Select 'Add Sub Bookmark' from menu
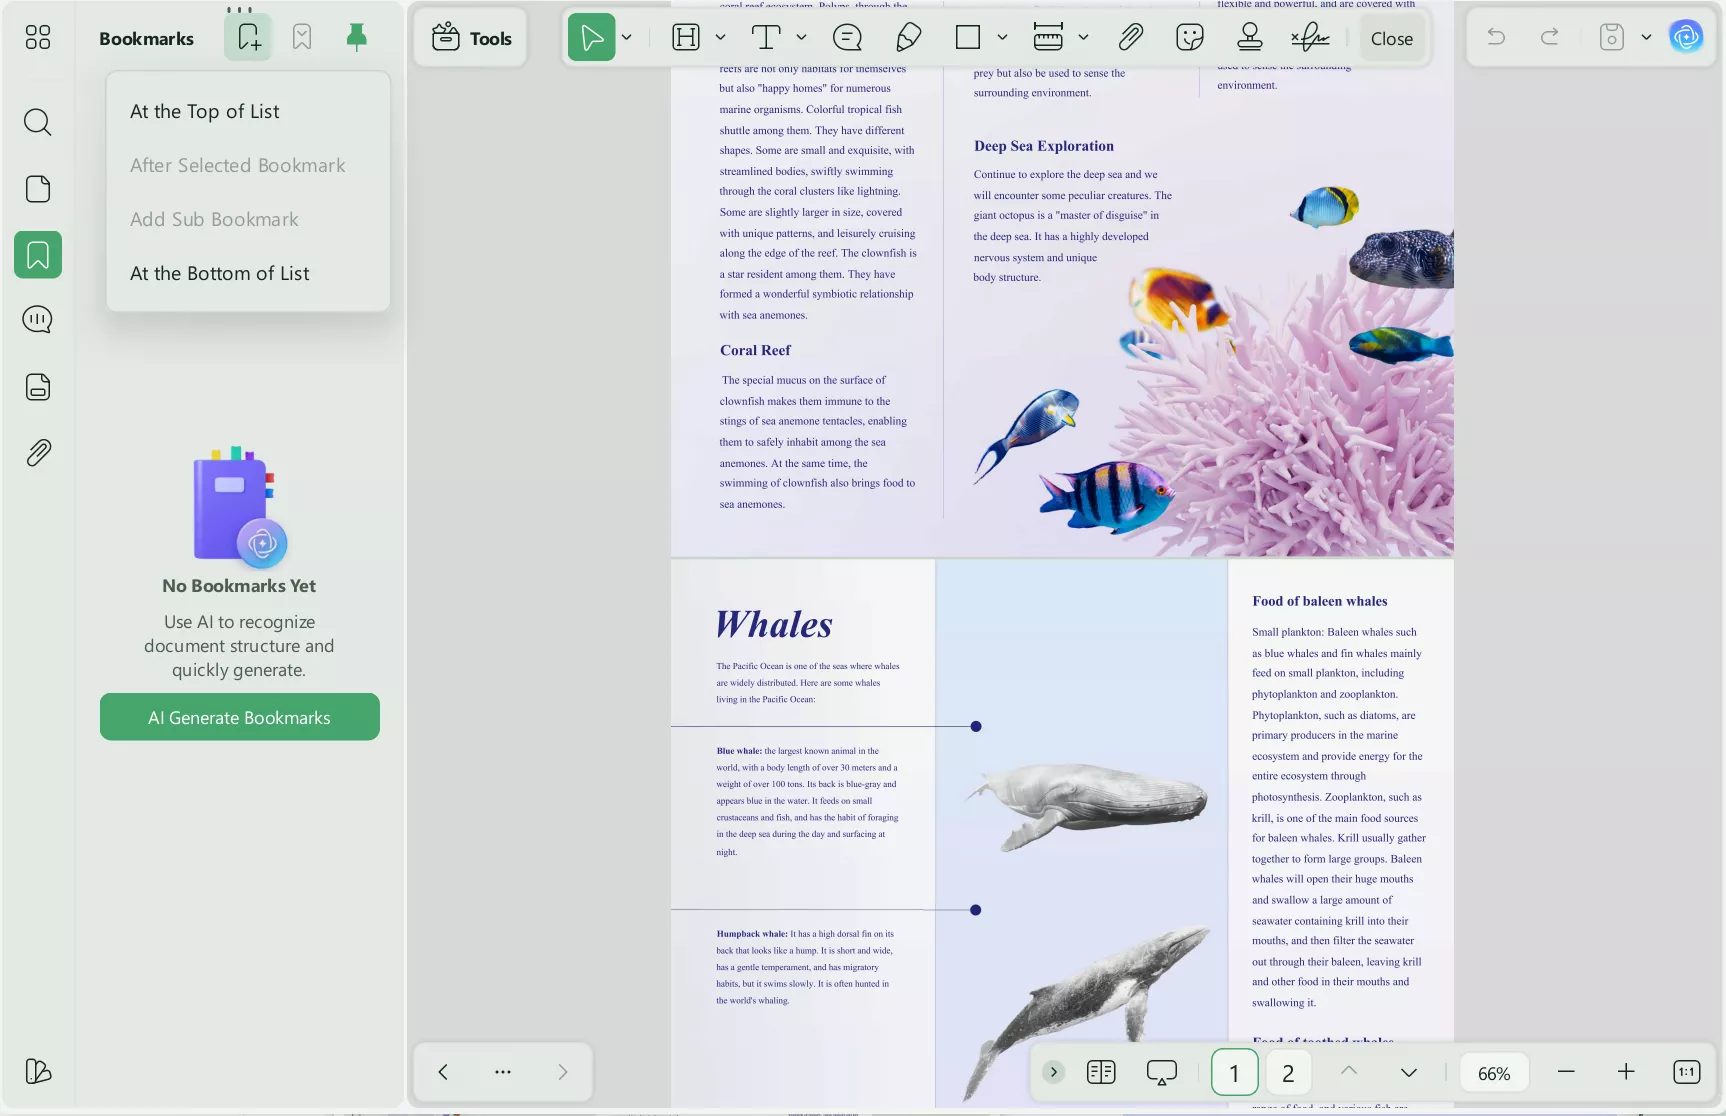This screenshot has width=1726, height=1116. [x=214, y=219]
